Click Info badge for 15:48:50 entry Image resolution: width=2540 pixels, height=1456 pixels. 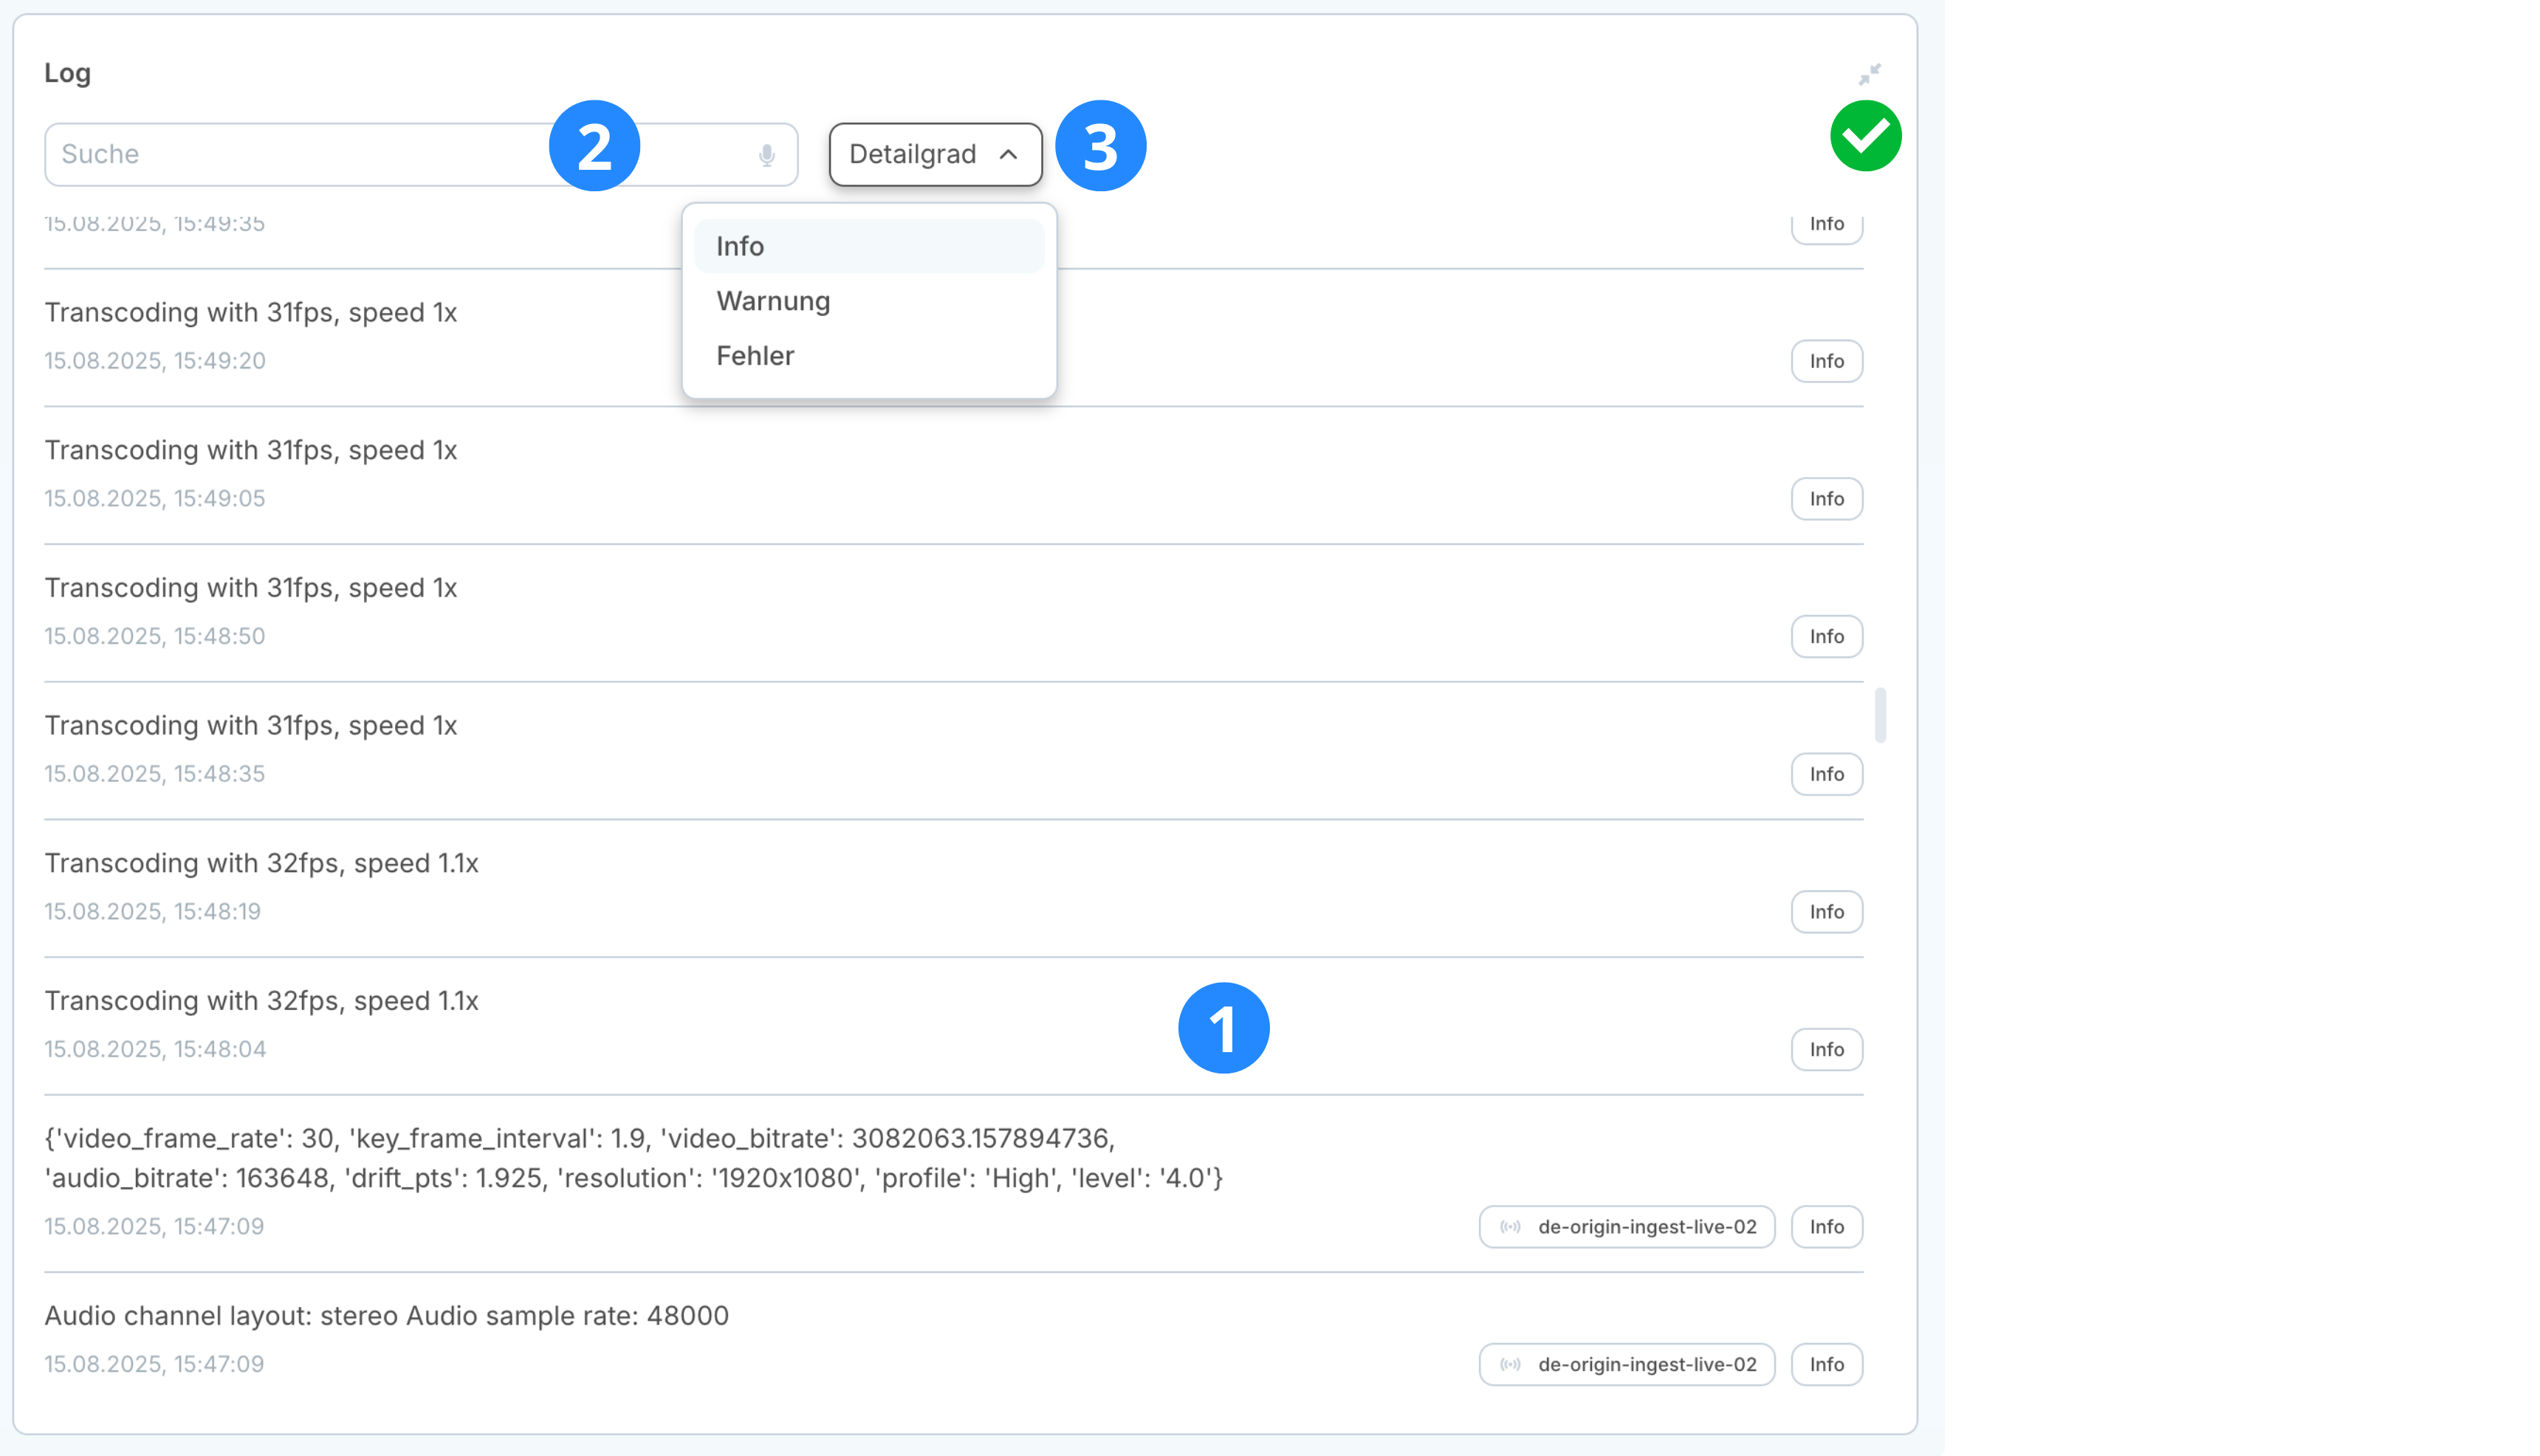[x=1825, y=637]
